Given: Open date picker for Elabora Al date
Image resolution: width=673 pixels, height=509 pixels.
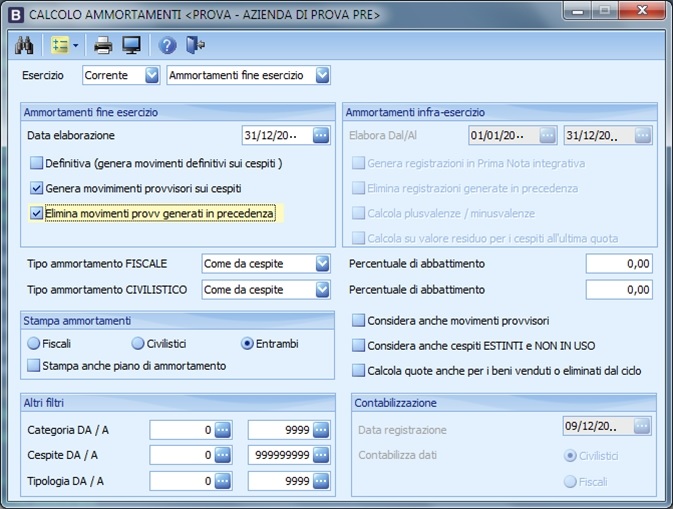Looking at the screenshot, I should [x=643, y=135].
